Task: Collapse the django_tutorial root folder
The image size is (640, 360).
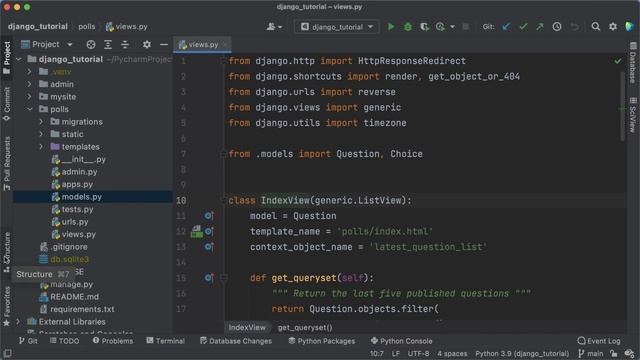Action: click(x=19, y=60)
